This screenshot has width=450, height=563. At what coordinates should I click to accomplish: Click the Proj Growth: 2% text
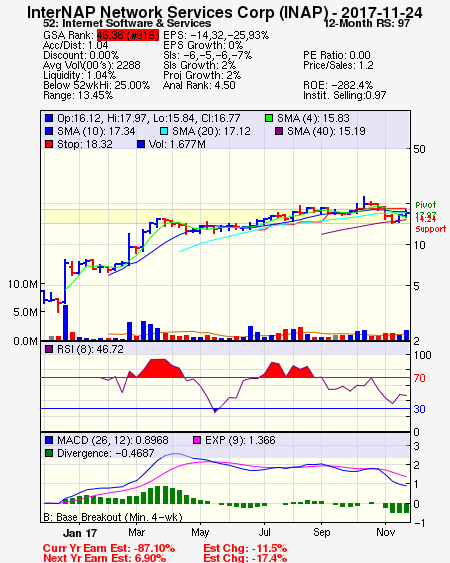point(202,75)
